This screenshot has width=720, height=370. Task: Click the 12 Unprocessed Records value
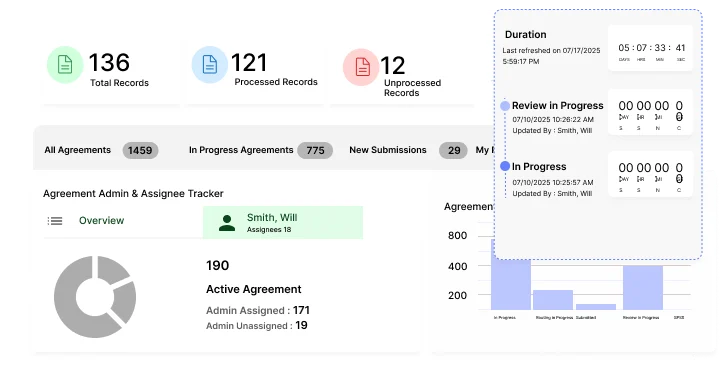(x=393, y=66)
